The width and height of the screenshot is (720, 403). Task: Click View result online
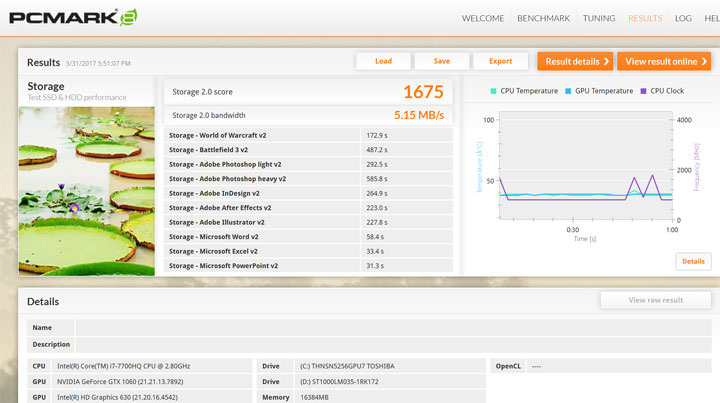pos(663,61)
